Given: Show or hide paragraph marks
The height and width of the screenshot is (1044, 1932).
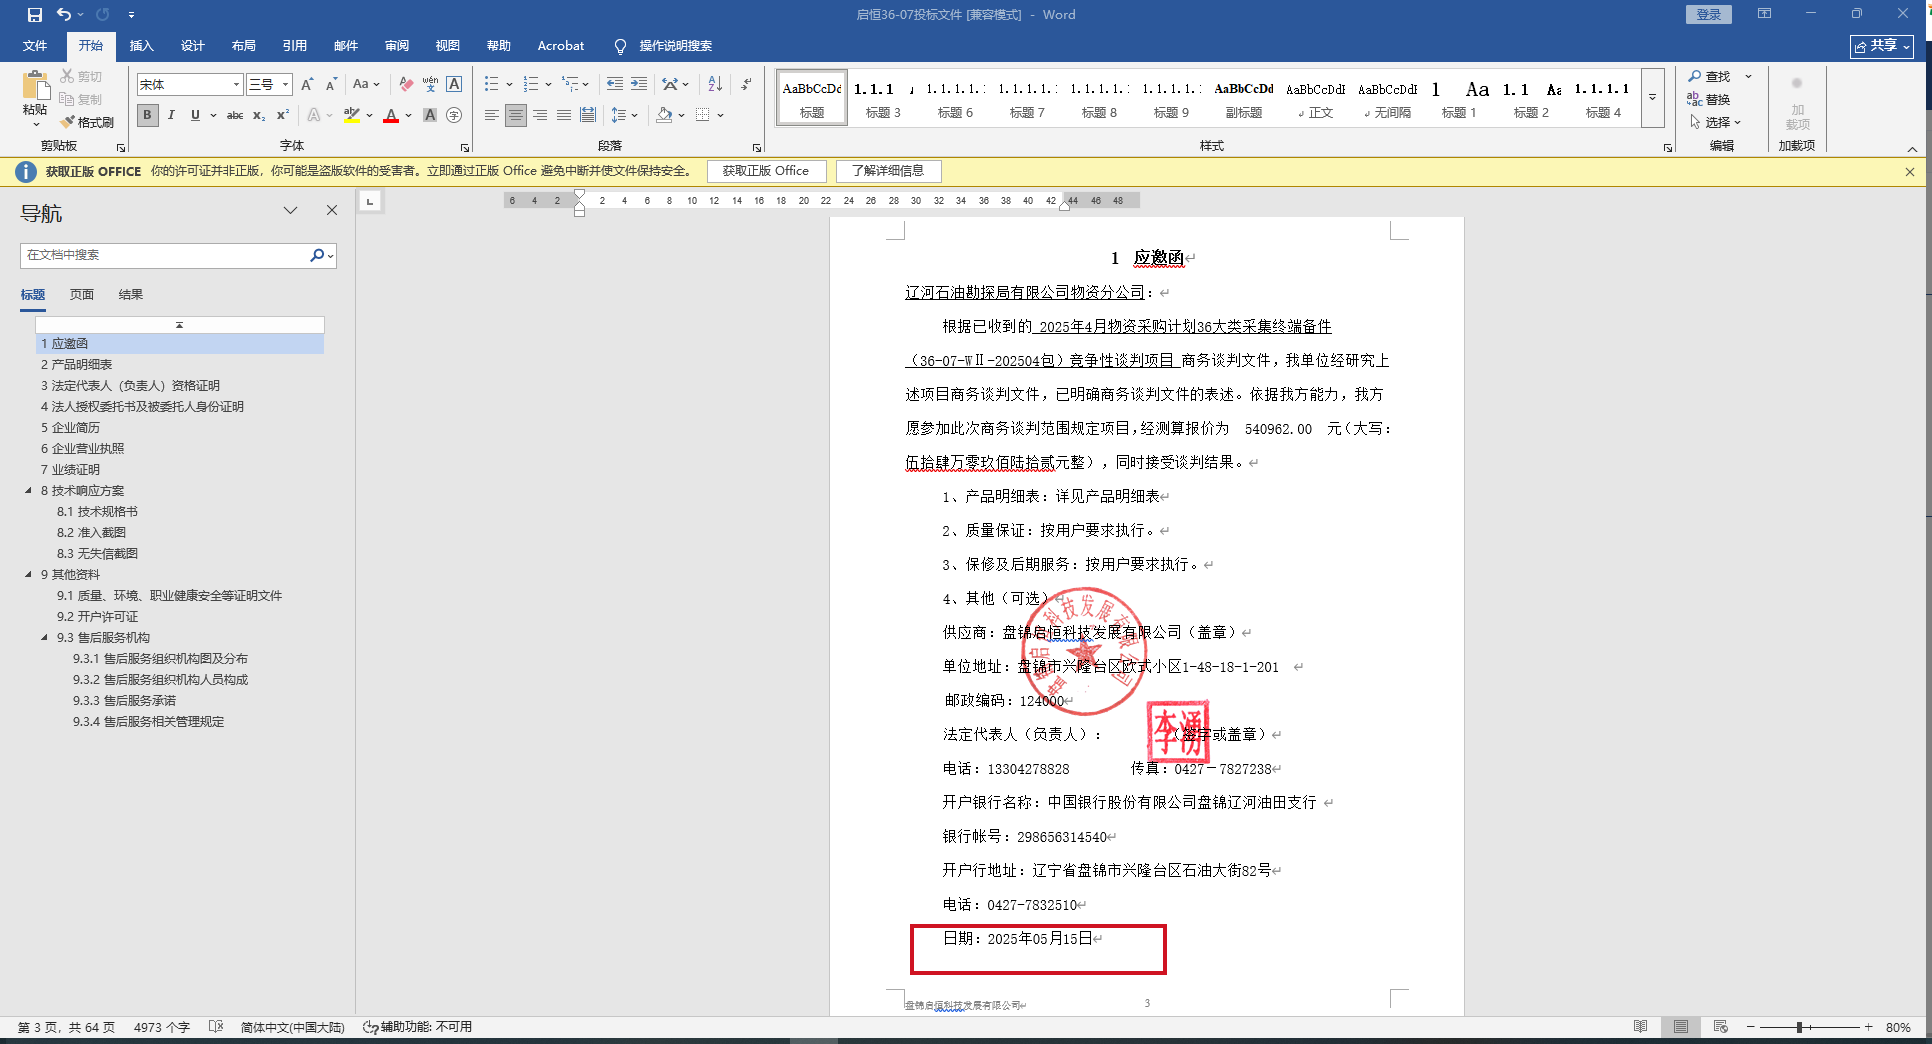Looking at the screenshot, I should 746,85.
